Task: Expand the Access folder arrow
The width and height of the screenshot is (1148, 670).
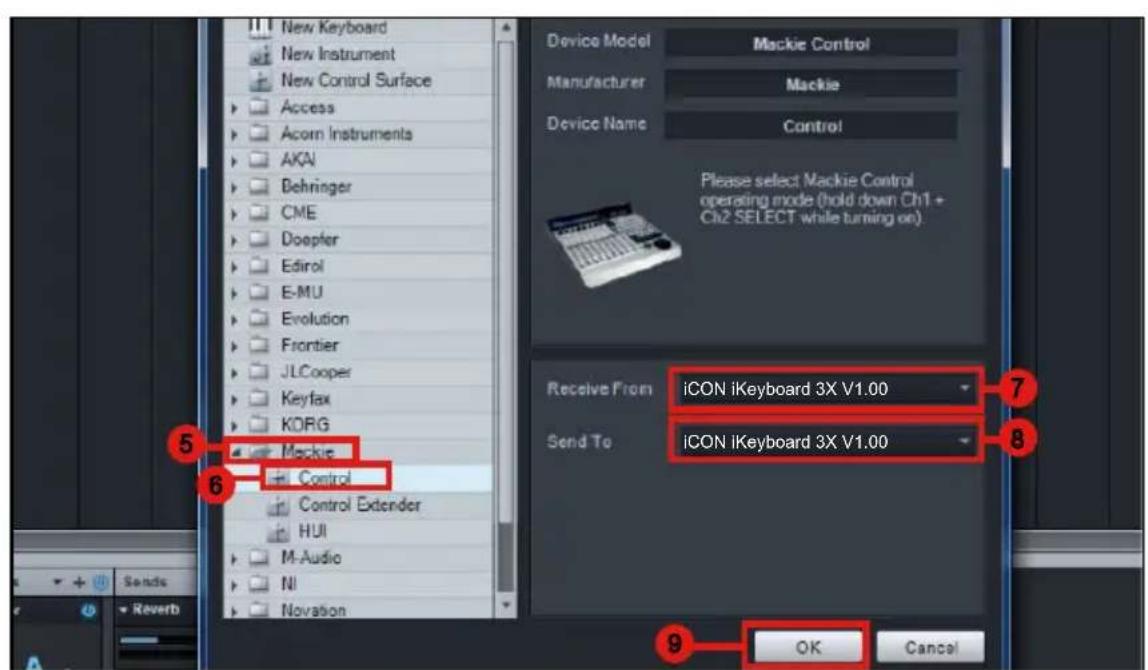Action: tap(234, 108)
